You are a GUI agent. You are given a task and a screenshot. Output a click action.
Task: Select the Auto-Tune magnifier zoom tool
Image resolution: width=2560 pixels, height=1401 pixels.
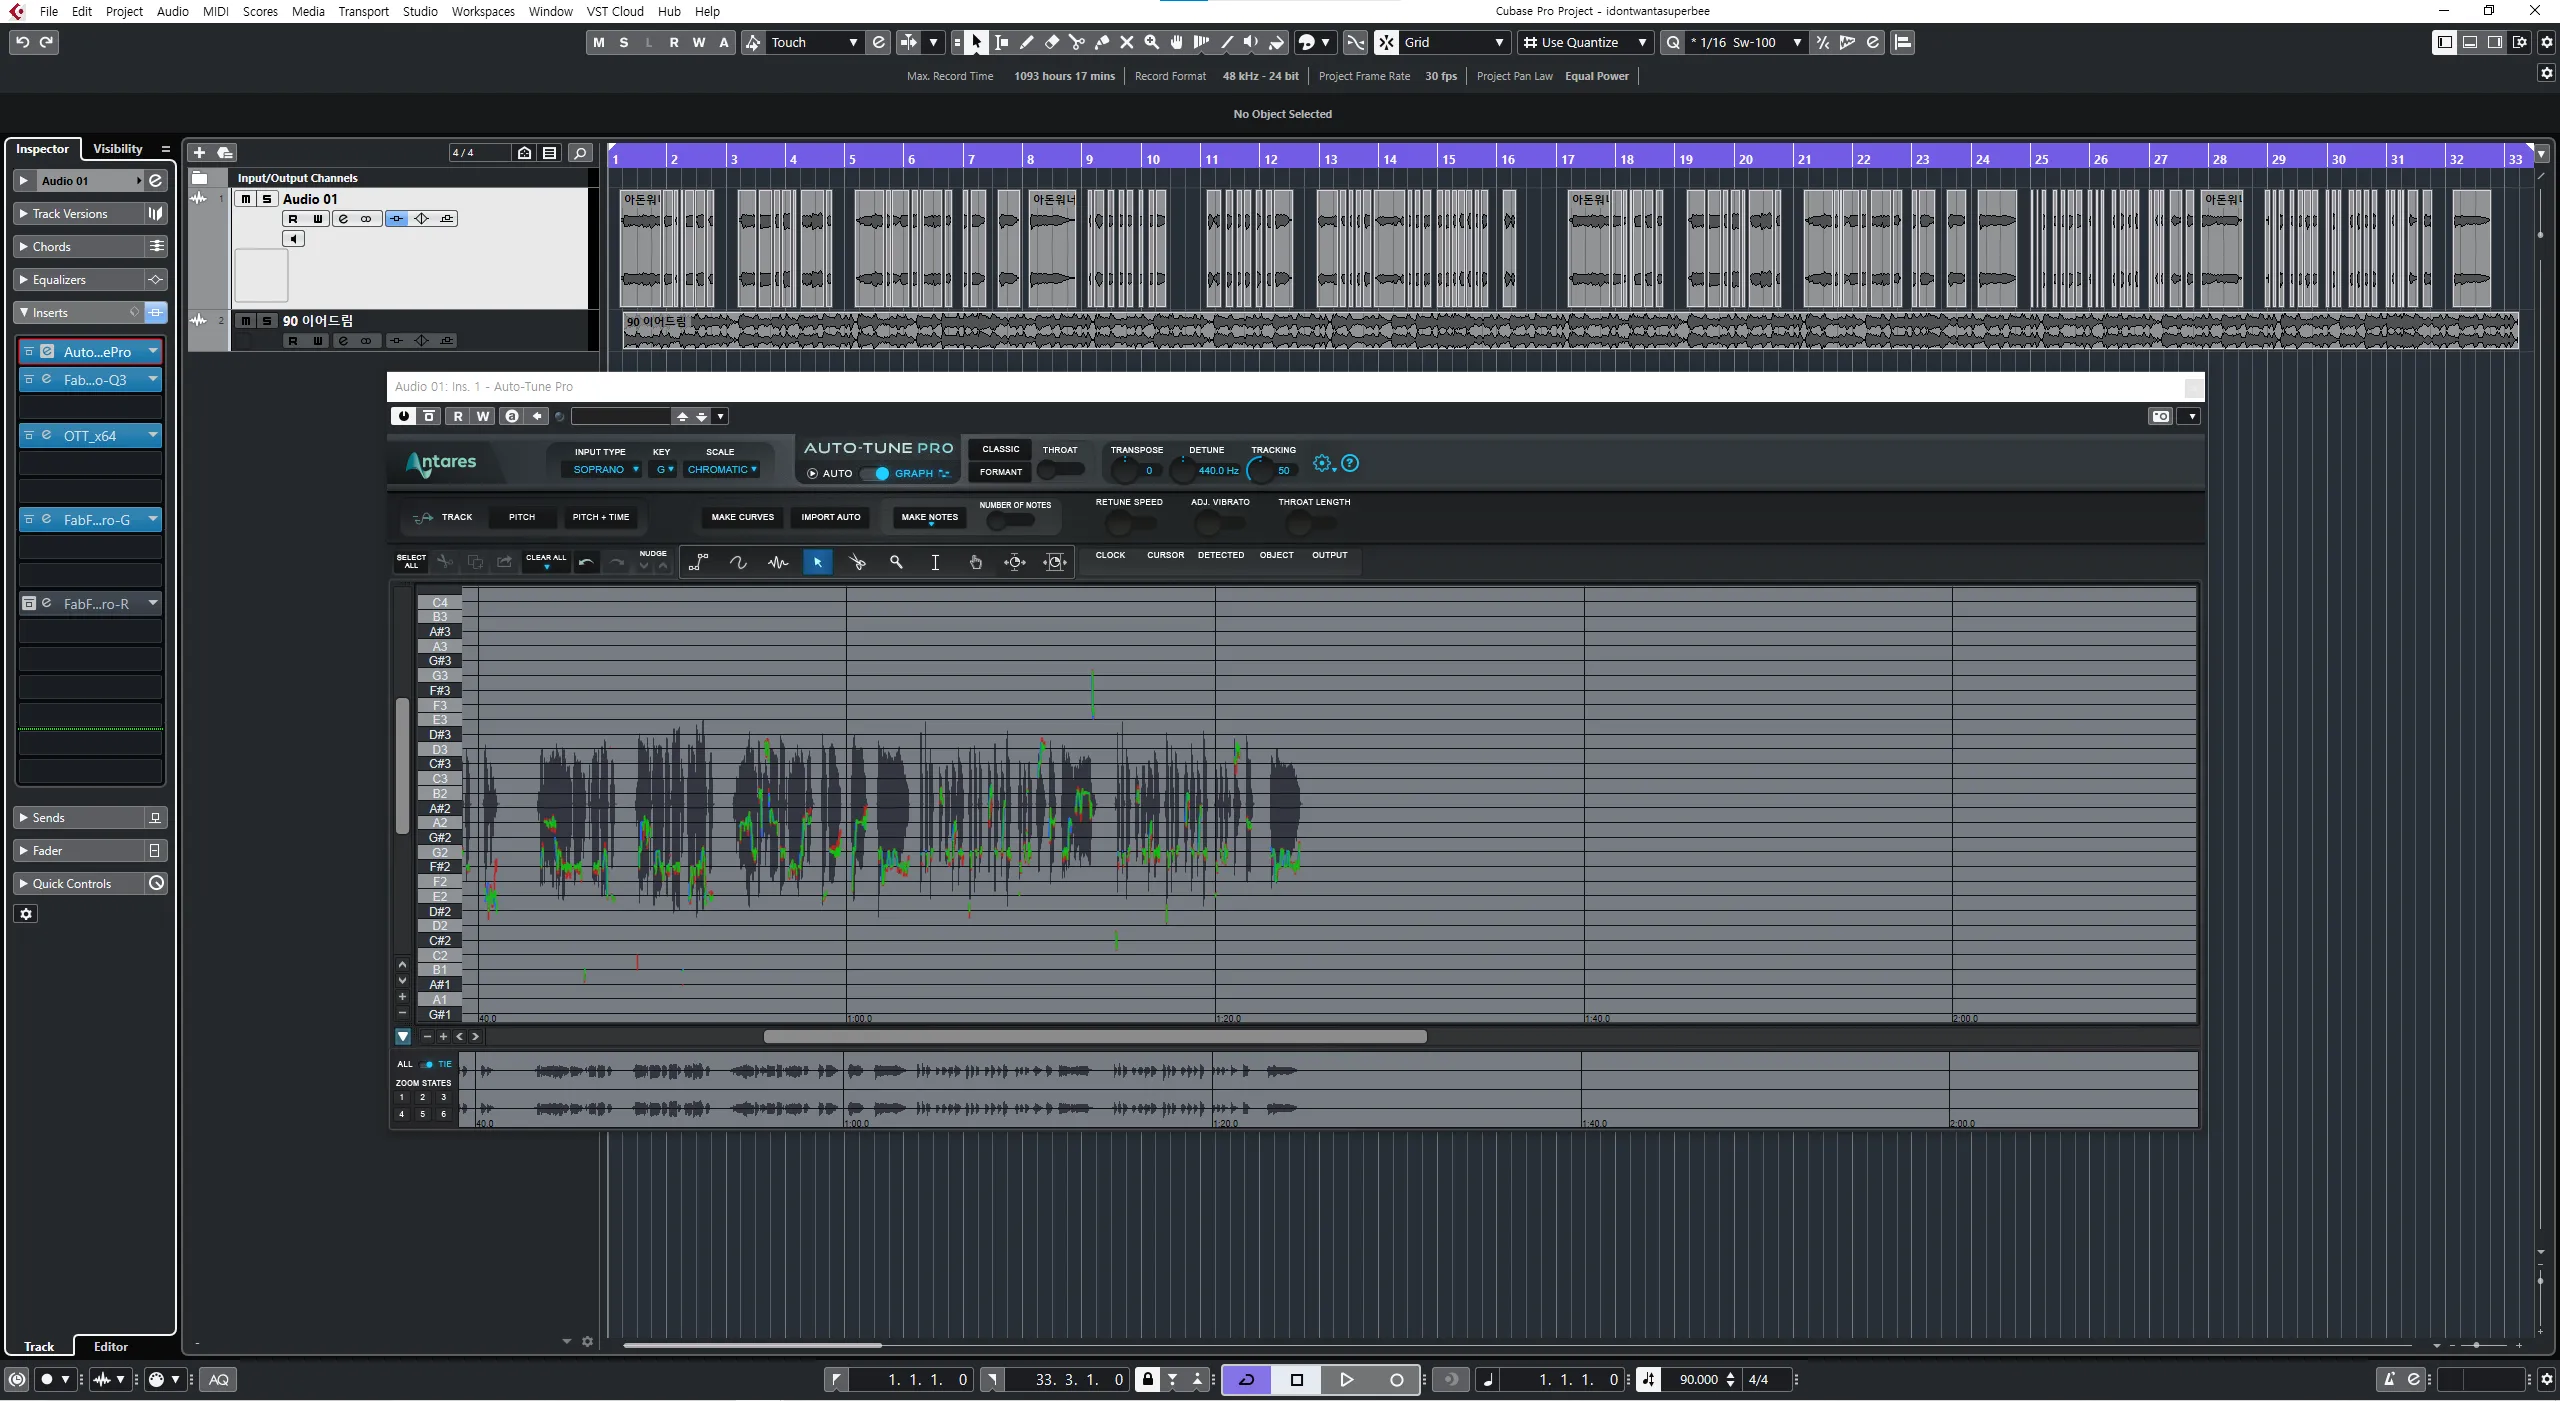pos(896,562)
